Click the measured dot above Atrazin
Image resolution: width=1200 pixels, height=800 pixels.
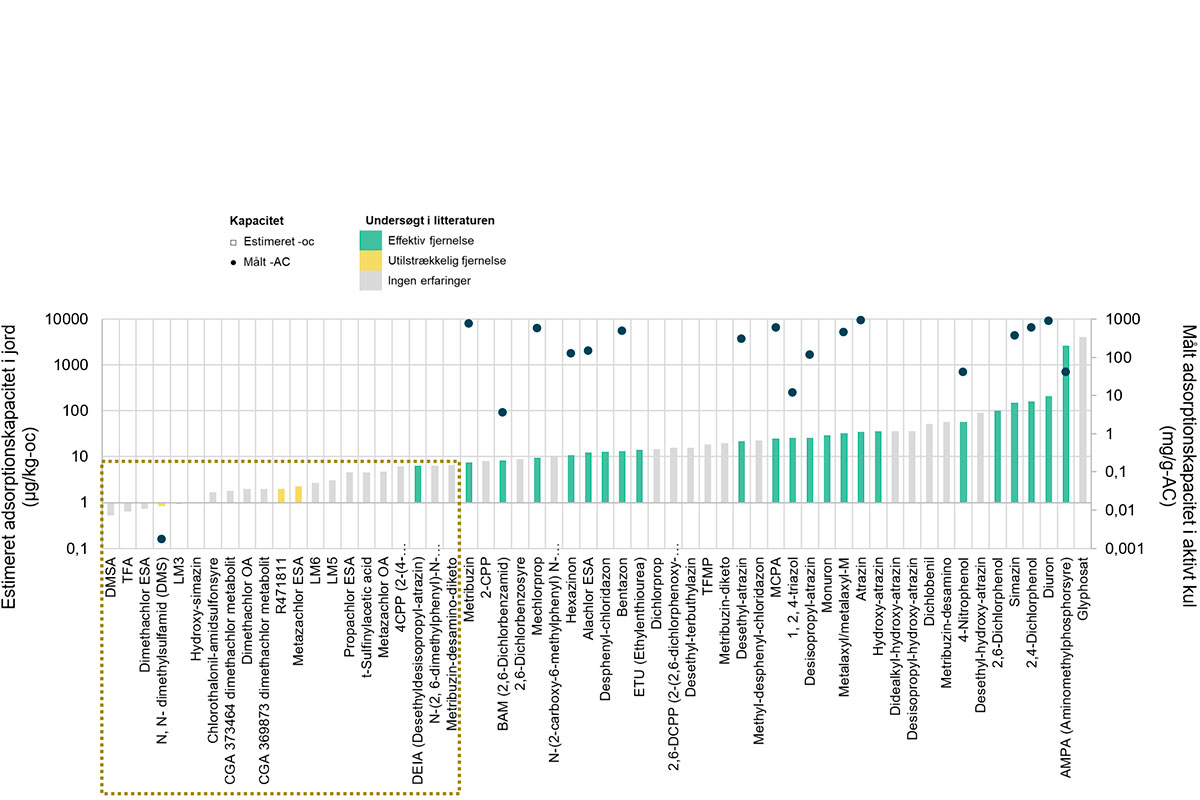860,320
